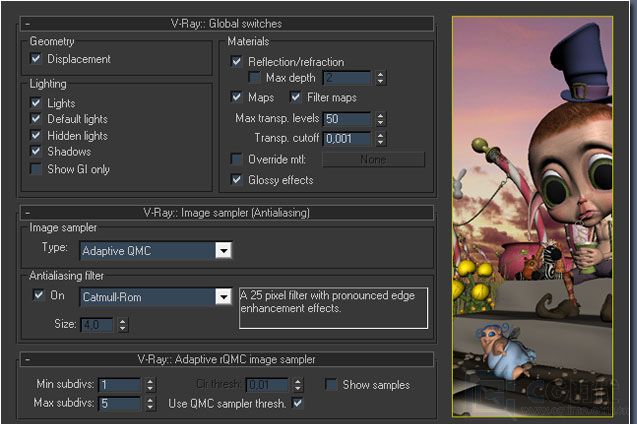
Task: Open the Image sampler Type dropdown
Action: point(223,250)
